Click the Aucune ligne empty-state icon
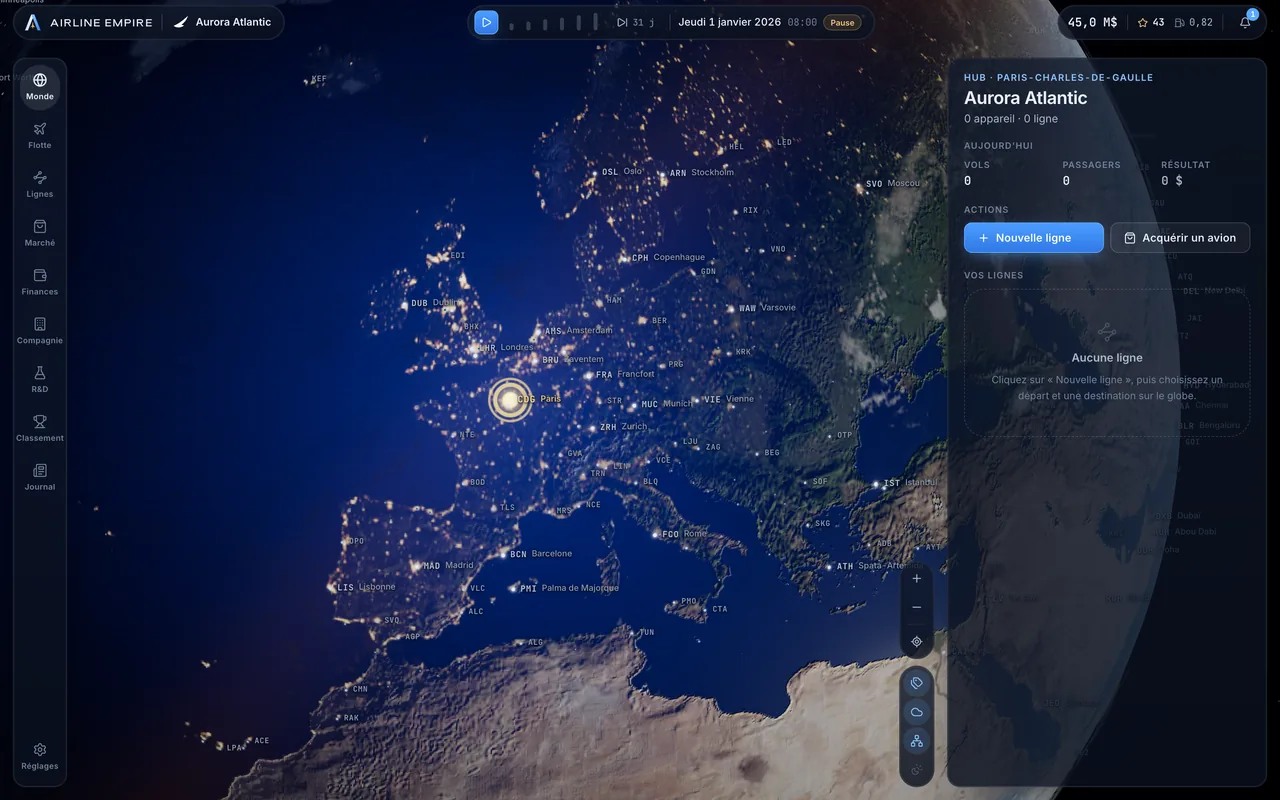 click(1107, 332)
